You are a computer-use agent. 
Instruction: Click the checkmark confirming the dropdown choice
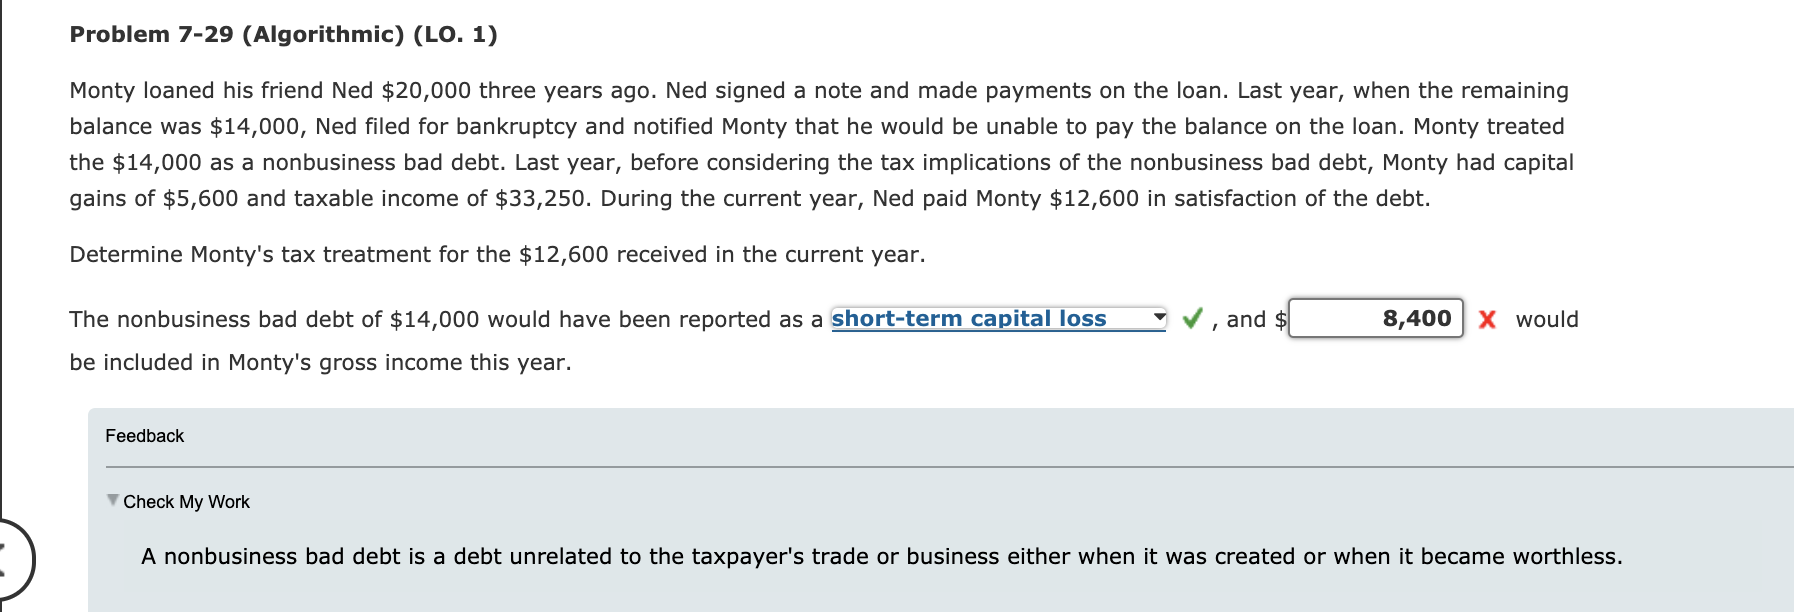1191,319
